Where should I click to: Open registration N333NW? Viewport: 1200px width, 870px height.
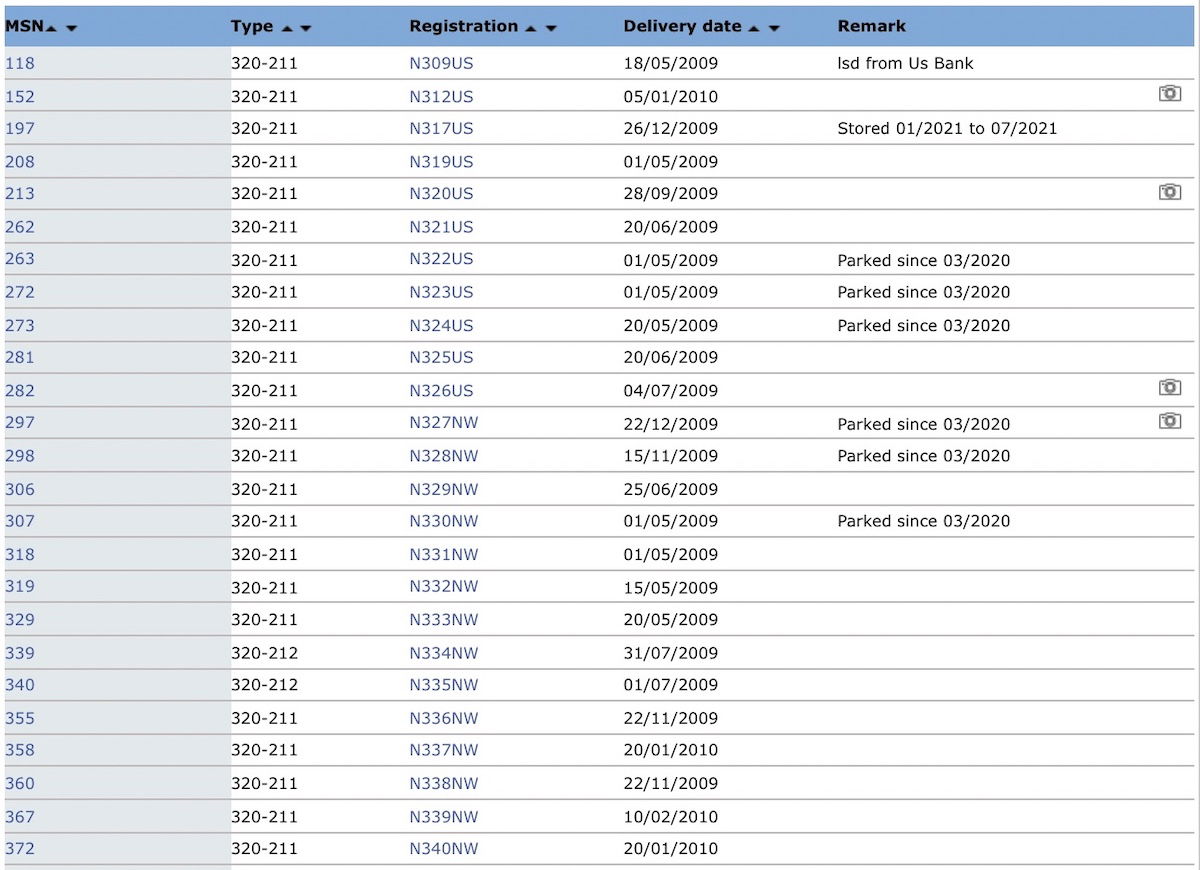[x=444, y=619]
